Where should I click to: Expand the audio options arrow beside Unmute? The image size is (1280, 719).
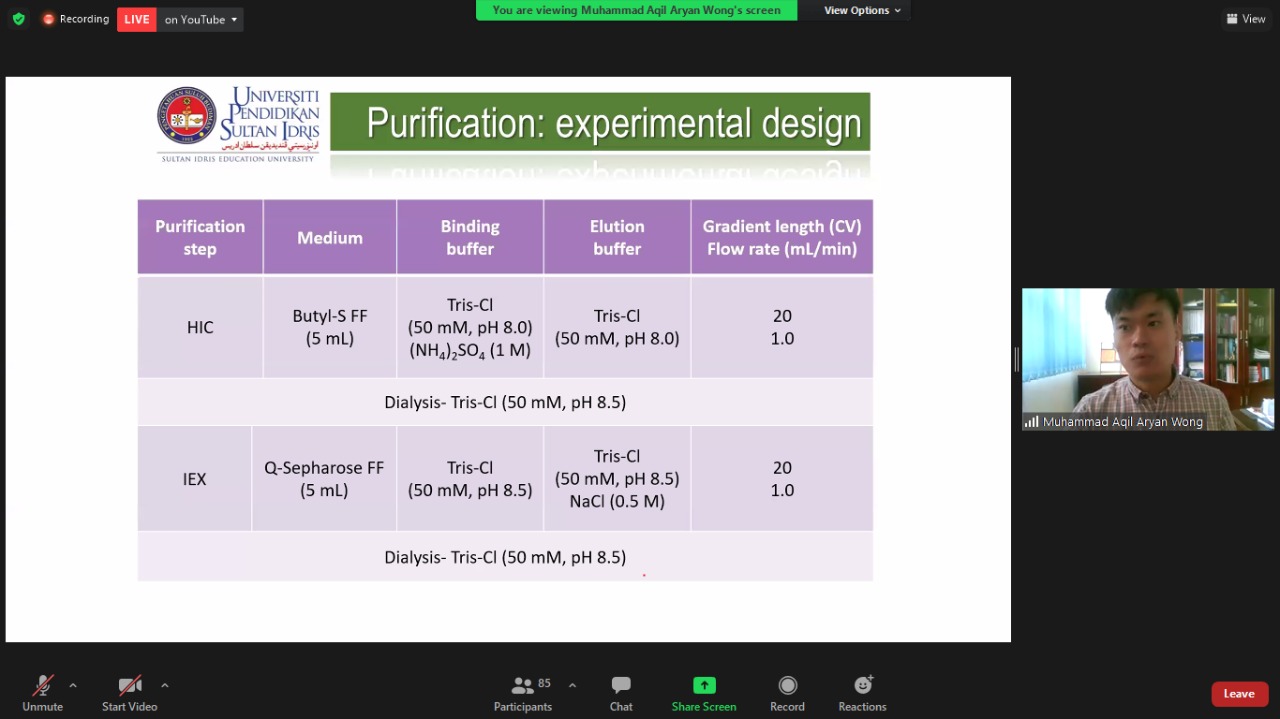(x=73, y=685)
